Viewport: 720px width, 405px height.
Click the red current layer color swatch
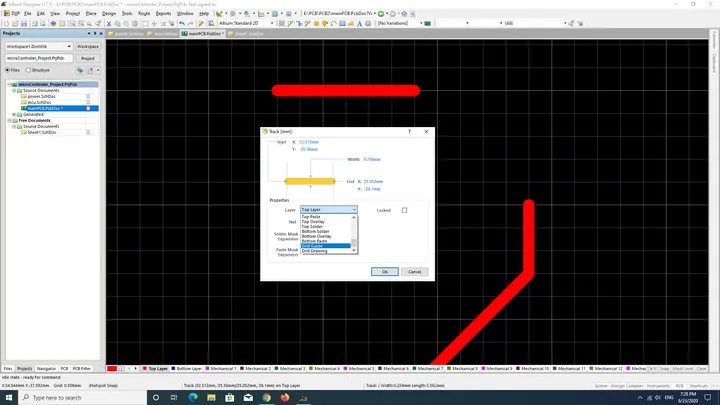tap(112, 368)
